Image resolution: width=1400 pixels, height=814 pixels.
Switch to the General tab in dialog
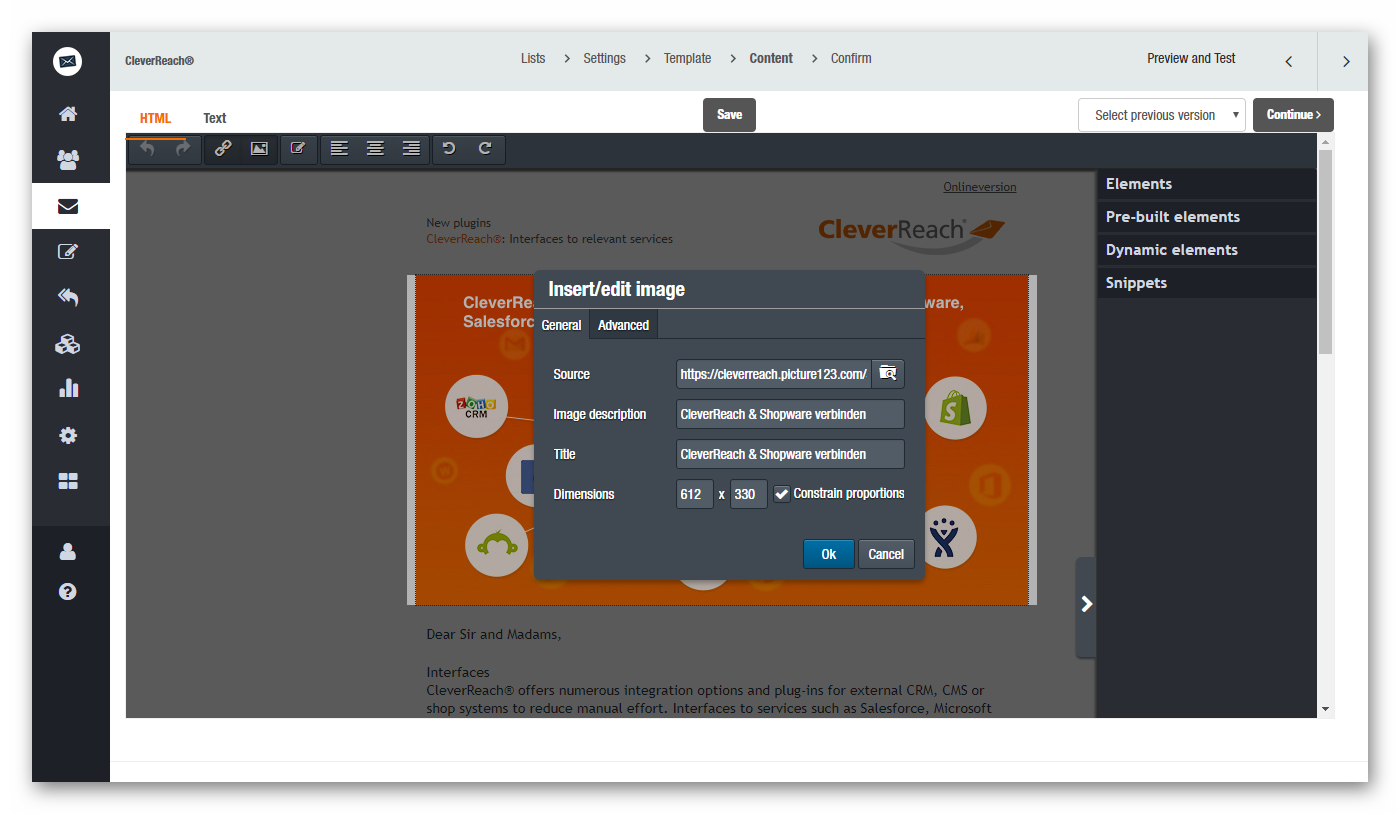click(561, 325)
